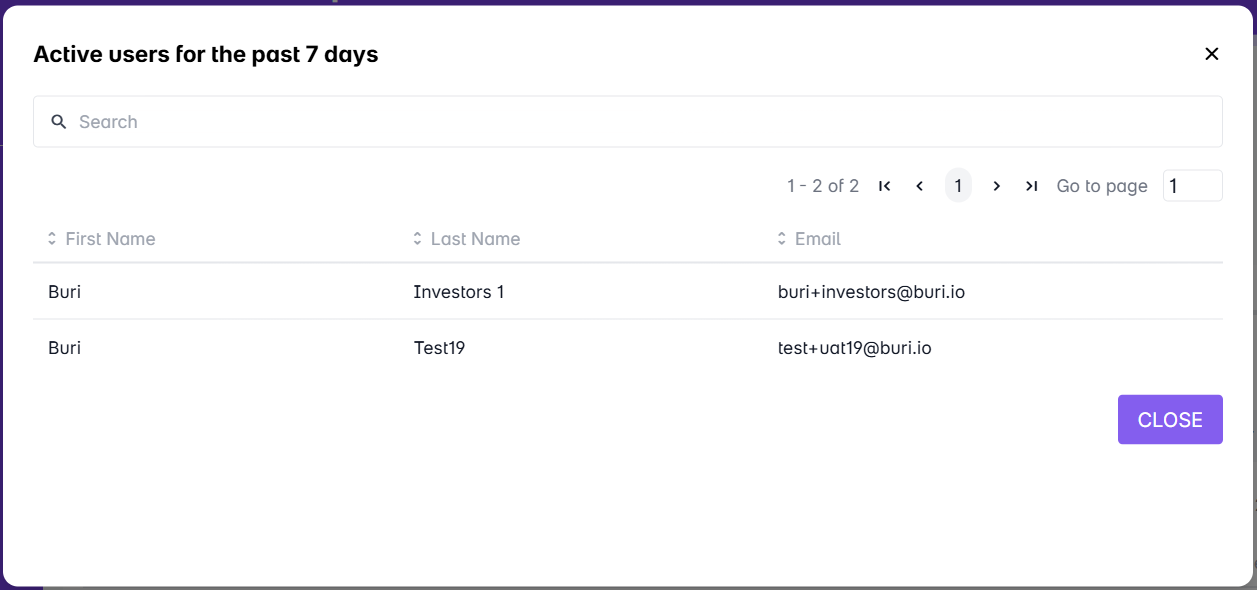Viewport: 1257px width, 590px height.
Task: Sort by First Name using arrows icon
Action: coord(52,239)
